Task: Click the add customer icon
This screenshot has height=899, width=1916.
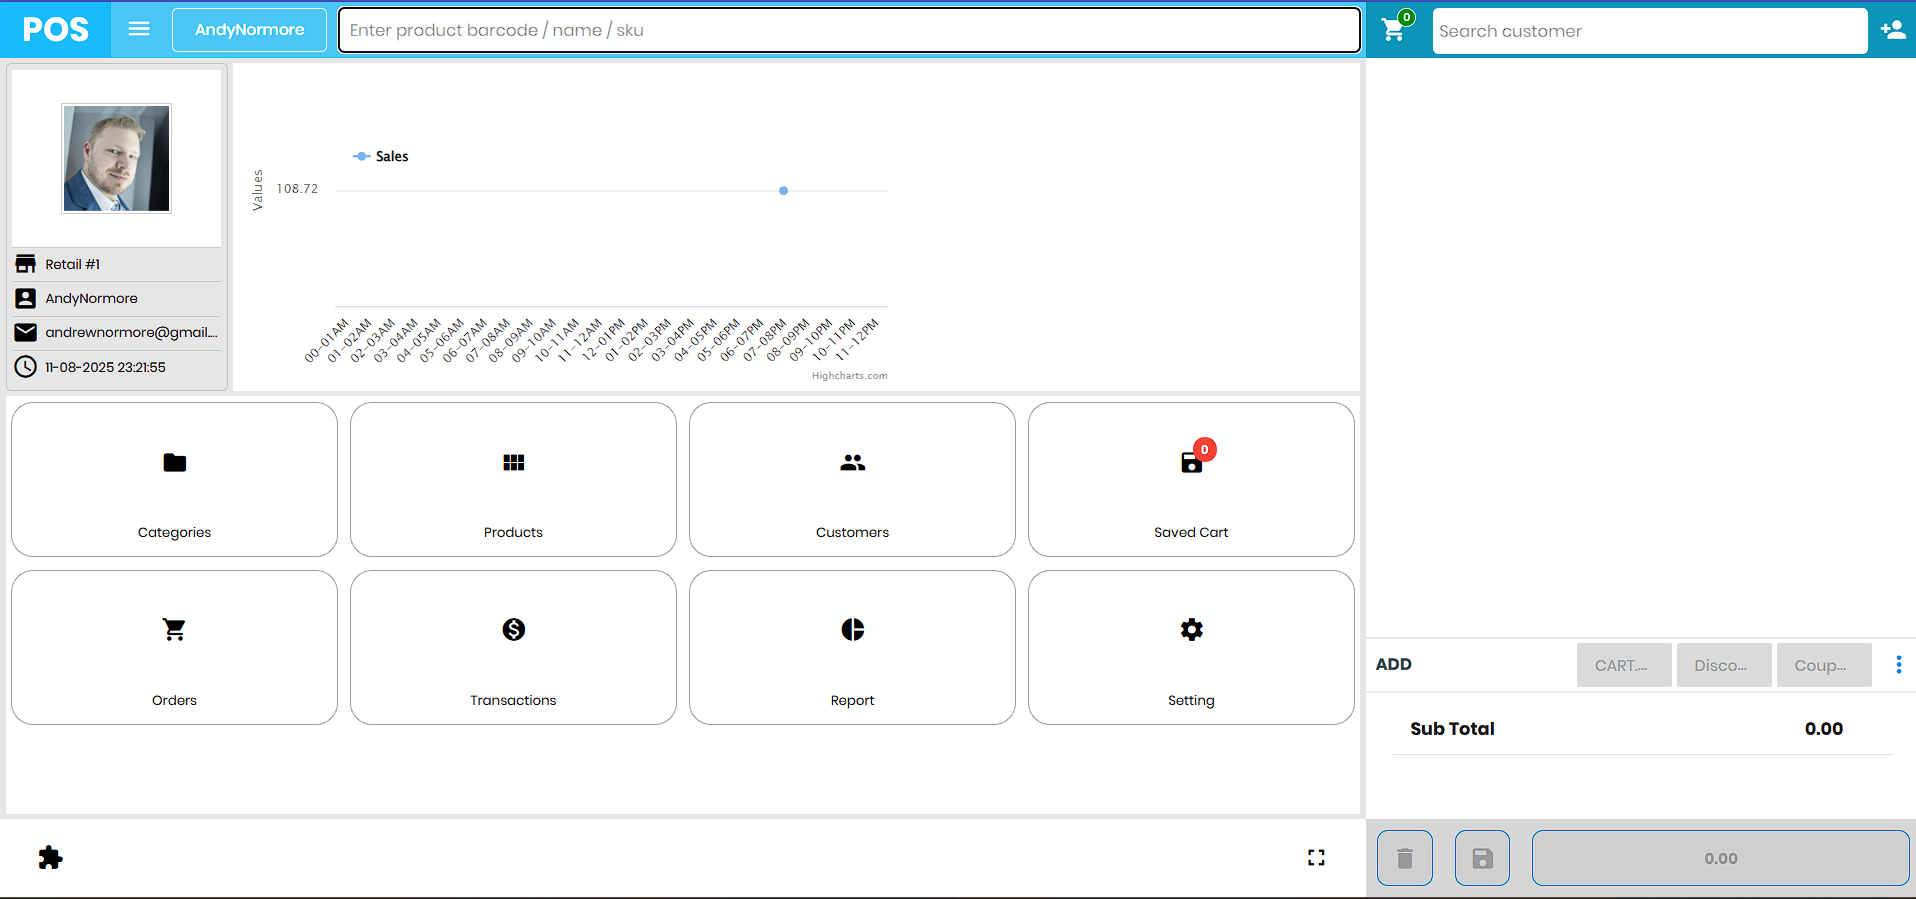Action: [x=1892, y=30]
